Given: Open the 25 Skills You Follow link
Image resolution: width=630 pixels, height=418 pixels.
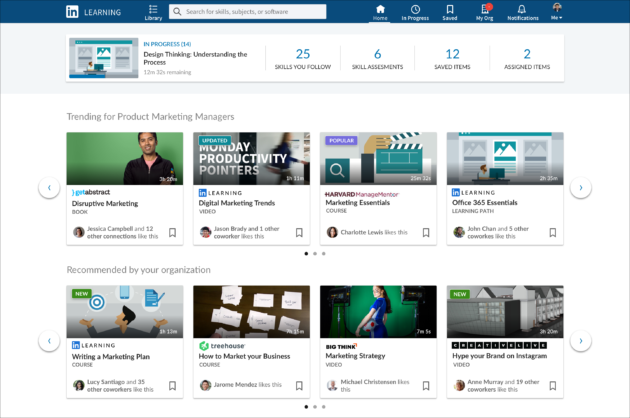Looking at the screenshot, I should click(303, 59).
